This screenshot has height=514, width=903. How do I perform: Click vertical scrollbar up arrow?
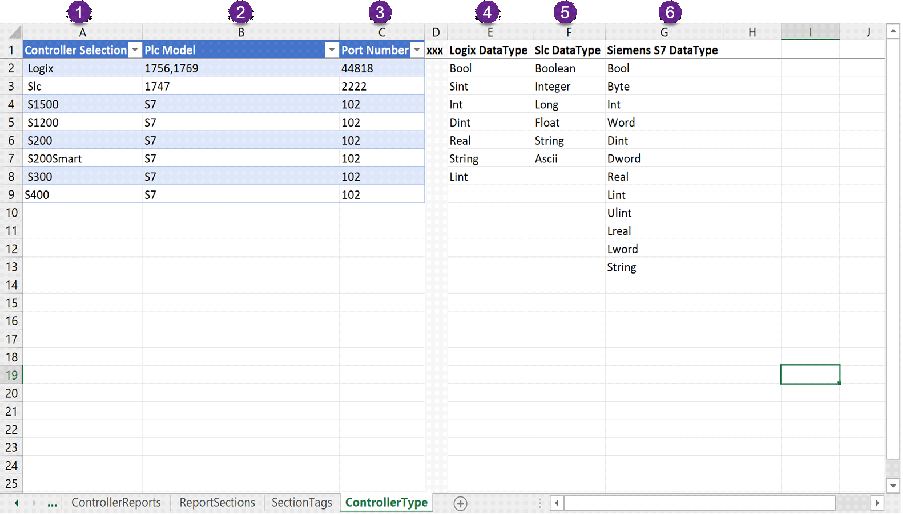[893, 31]
